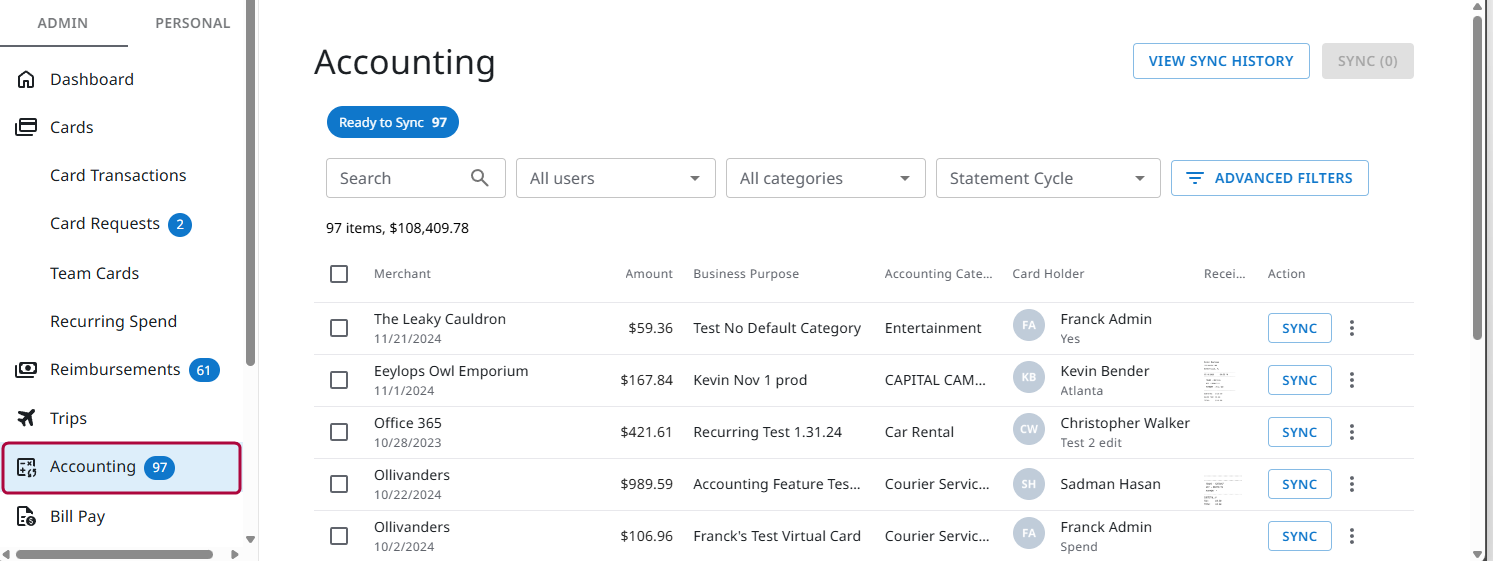Click View Sync History button
The image size is (1493, 561).
pyautogui.click(x=1220, y=61)
